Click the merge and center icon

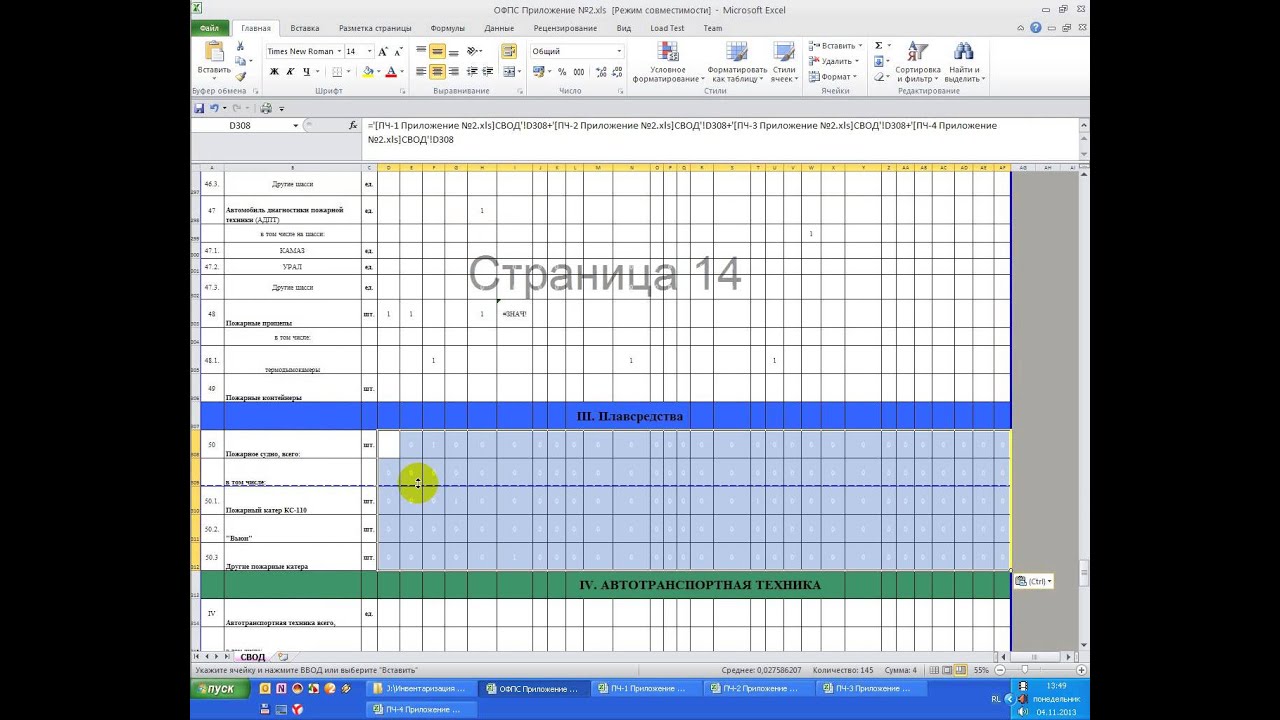pos(509,72)
